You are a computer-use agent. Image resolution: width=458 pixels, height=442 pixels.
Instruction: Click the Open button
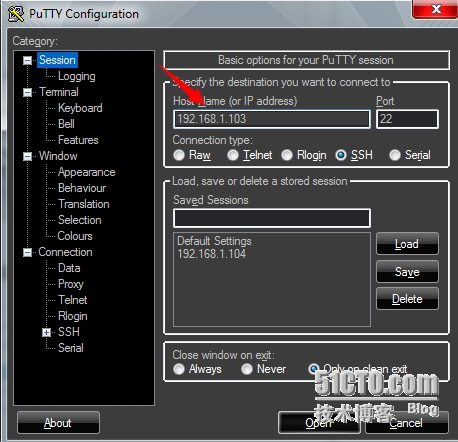pyautogui.click(x=319, y=423)
